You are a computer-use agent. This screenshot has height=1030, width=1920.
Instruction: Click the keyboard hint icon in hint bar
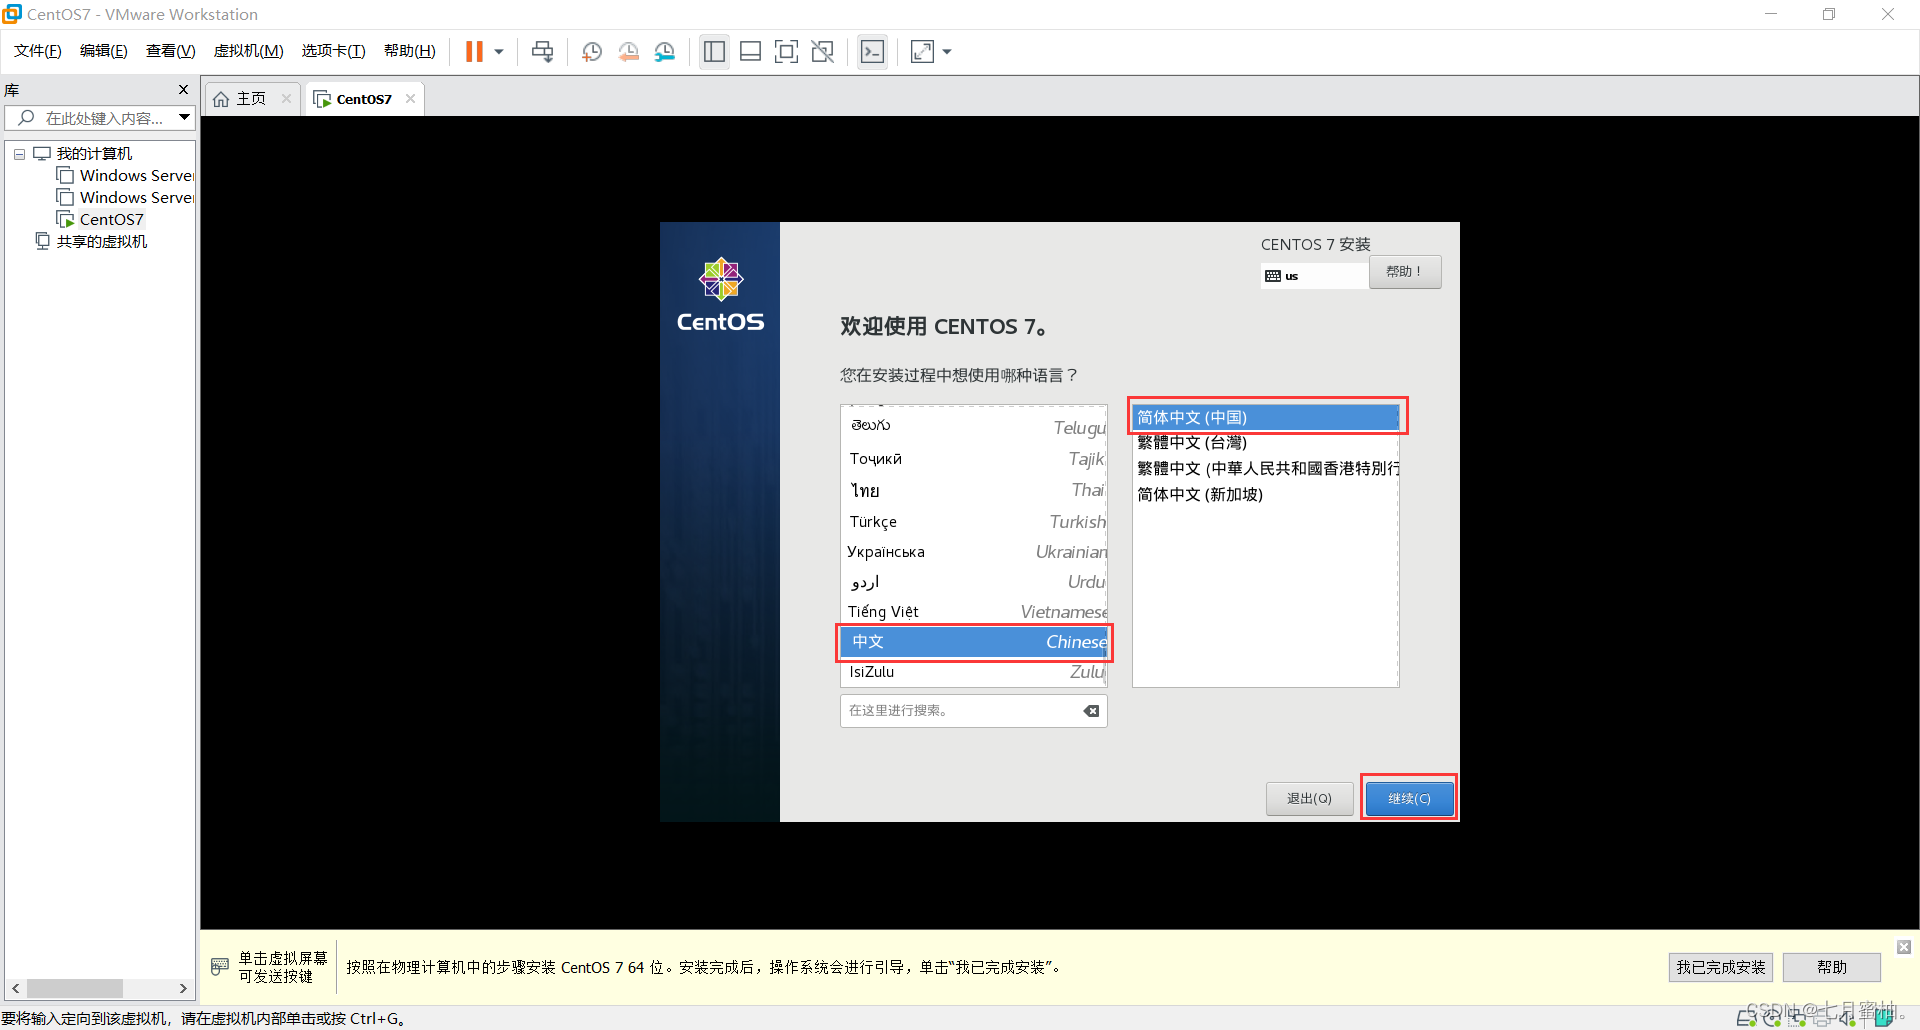220,967
